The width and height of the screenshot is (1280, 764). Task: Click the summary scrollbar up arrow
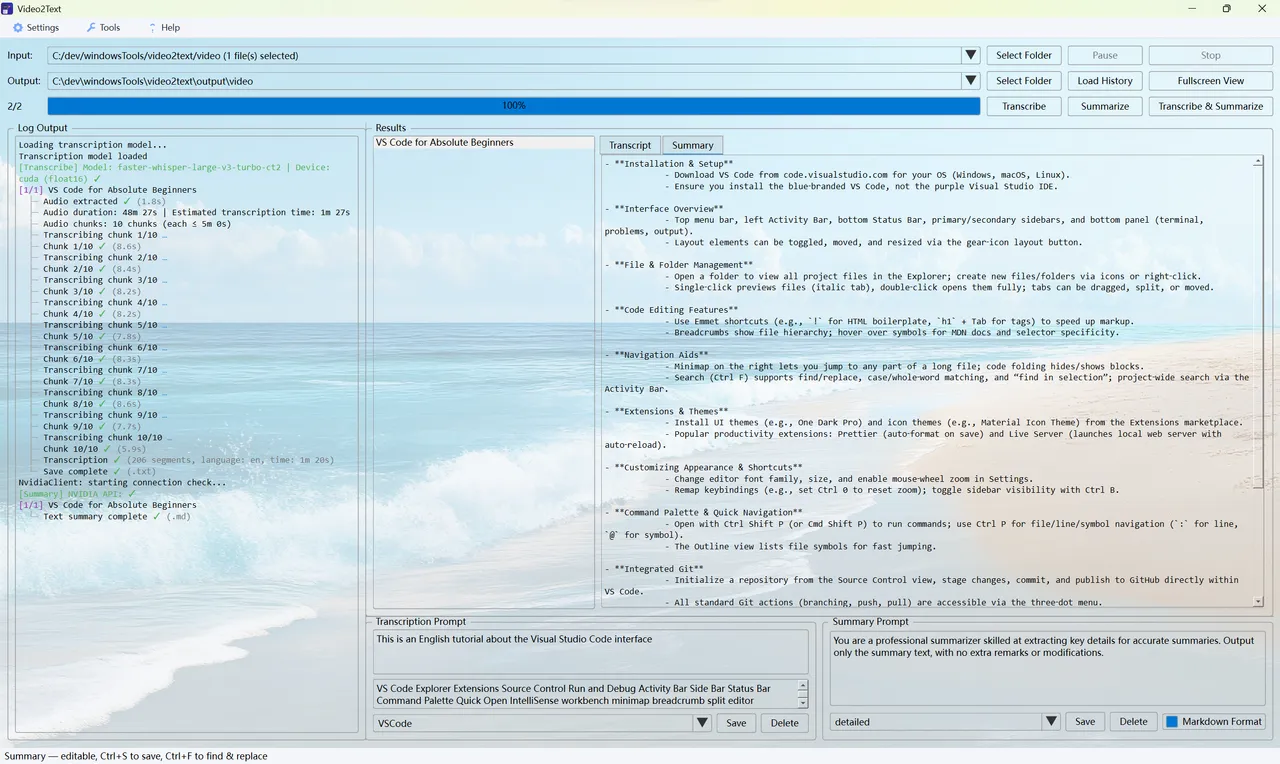point(1258,161)
